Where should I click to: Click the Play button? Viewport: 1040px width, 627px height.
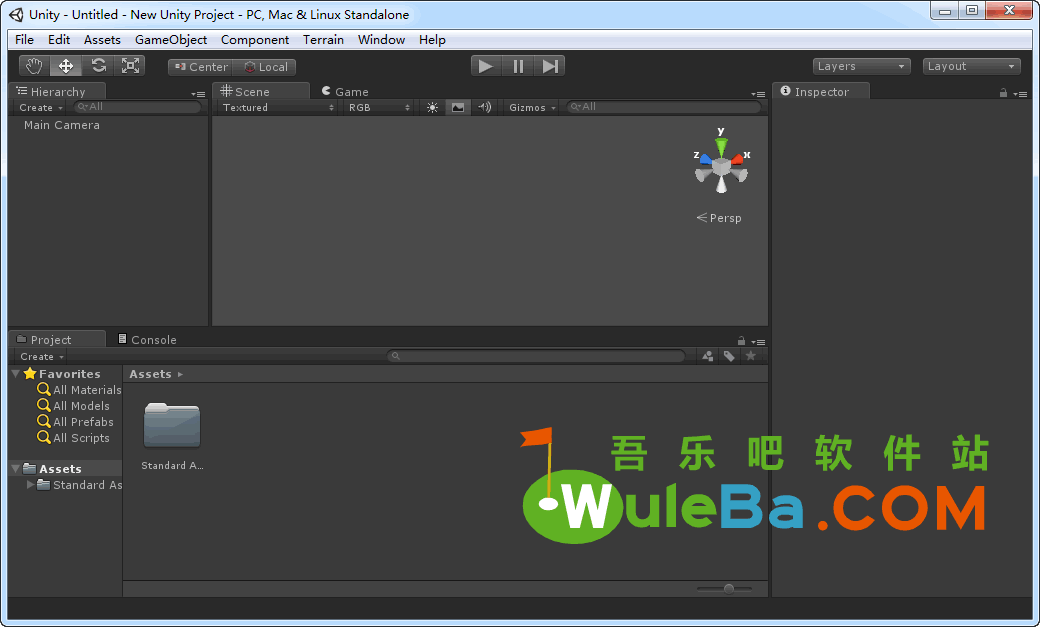pyautogui.click(x=486, y=66)
